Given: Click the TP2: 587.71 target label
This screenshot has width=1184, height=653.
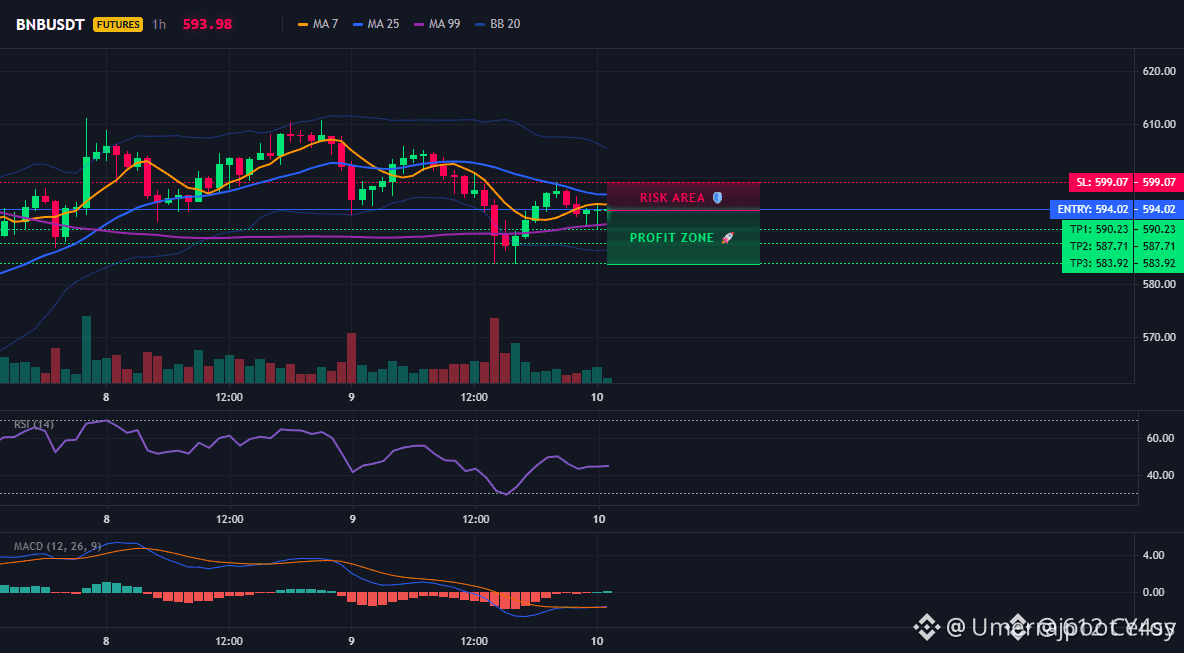Looking at the screenshot, I should [x=1098, y=246].
